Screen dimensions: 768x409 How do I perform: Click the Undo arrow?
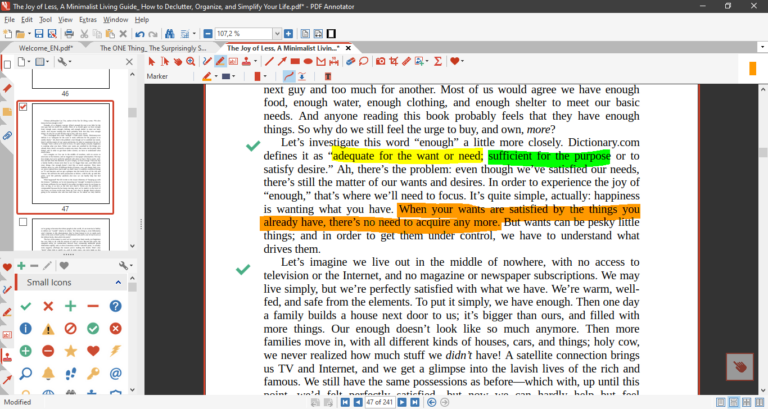tap(139, 34)
